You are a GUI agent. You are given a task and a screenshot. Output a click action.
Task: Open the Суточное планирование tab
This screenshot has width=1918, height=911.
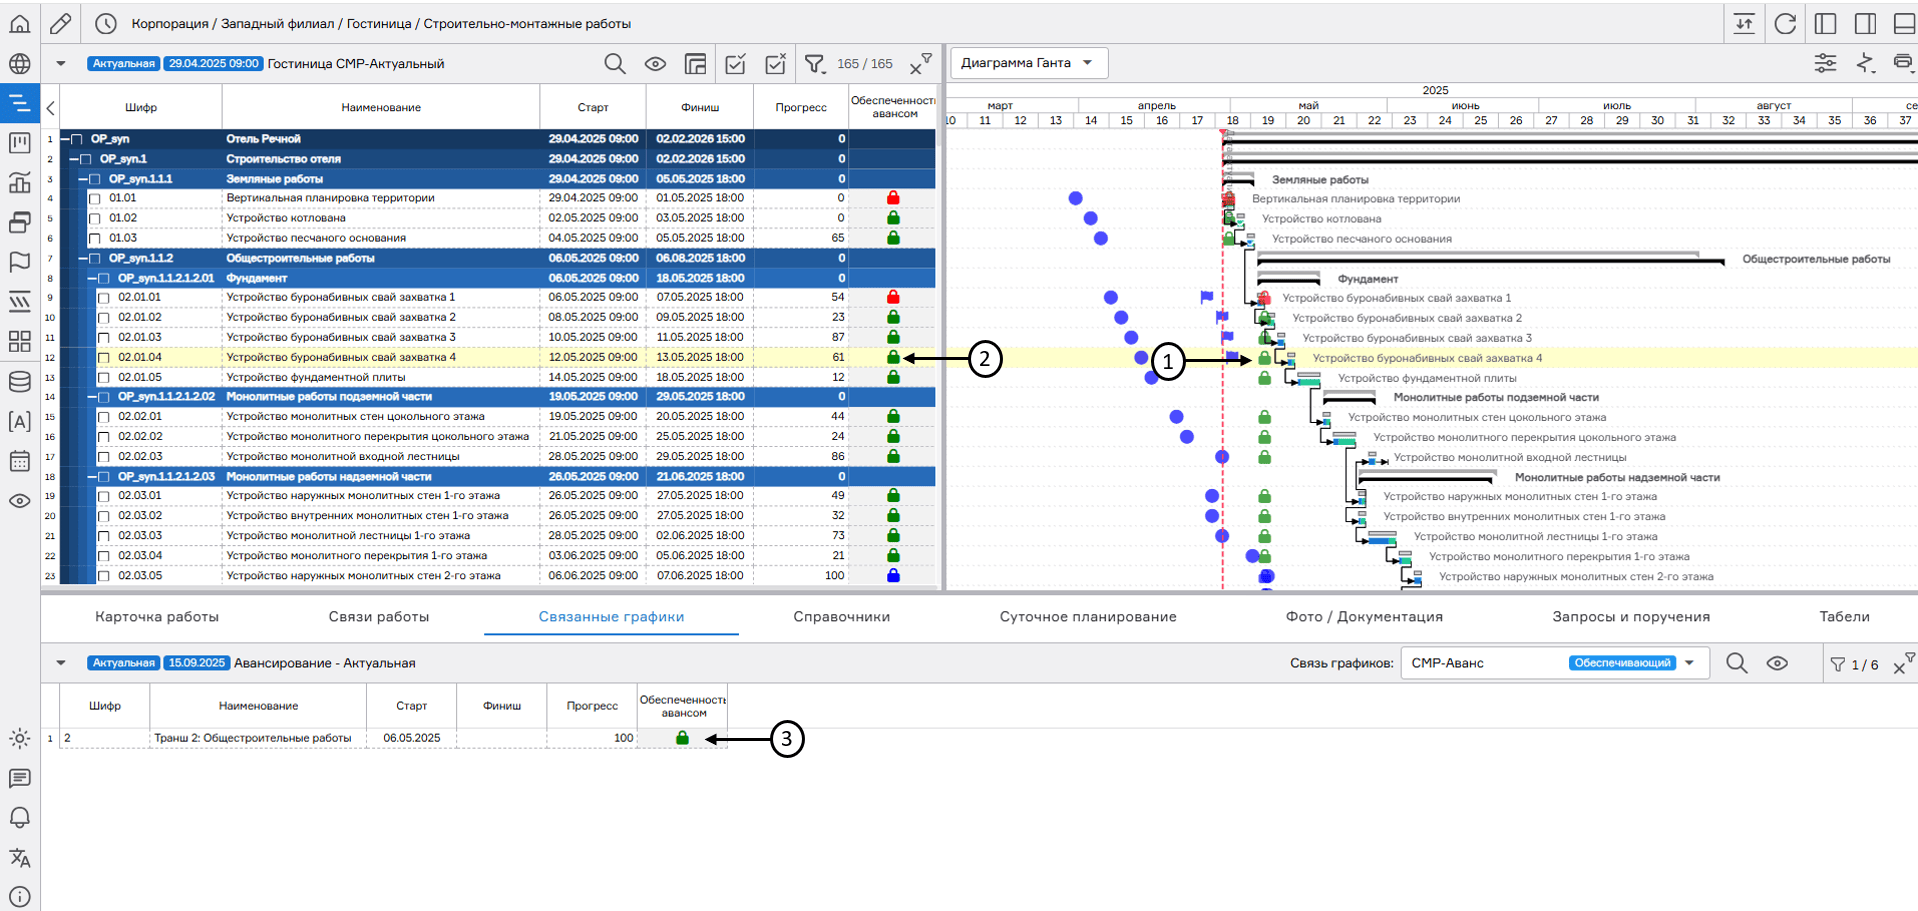[1087, 617]
